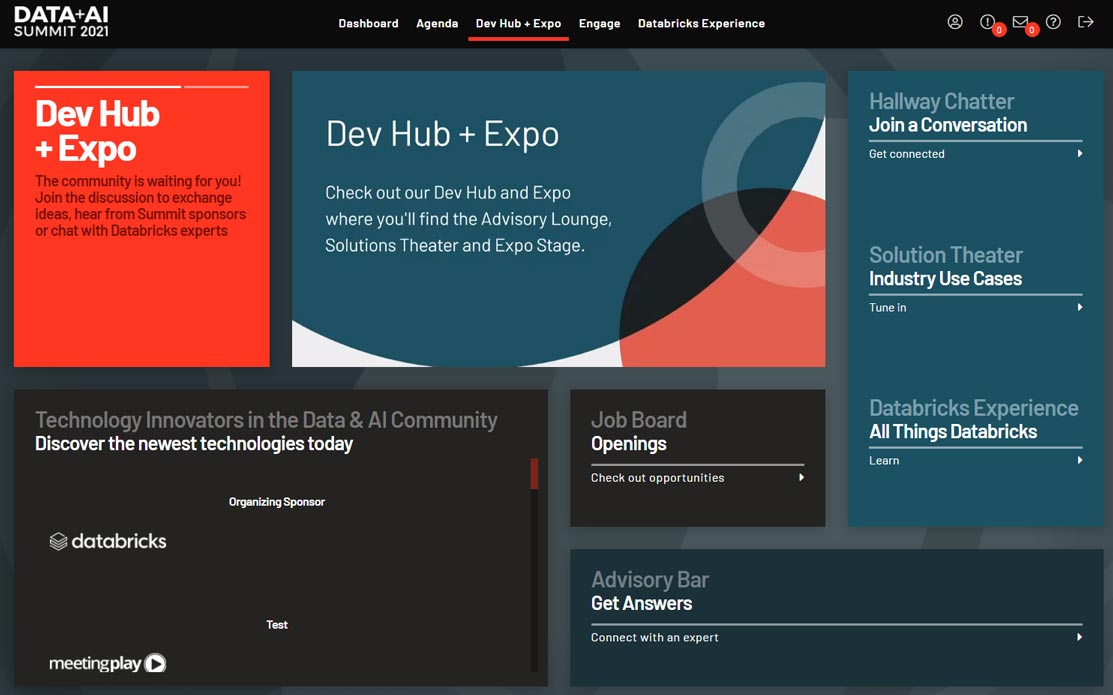
Task: Open the user profile icon
Action: tap(955, 22)
